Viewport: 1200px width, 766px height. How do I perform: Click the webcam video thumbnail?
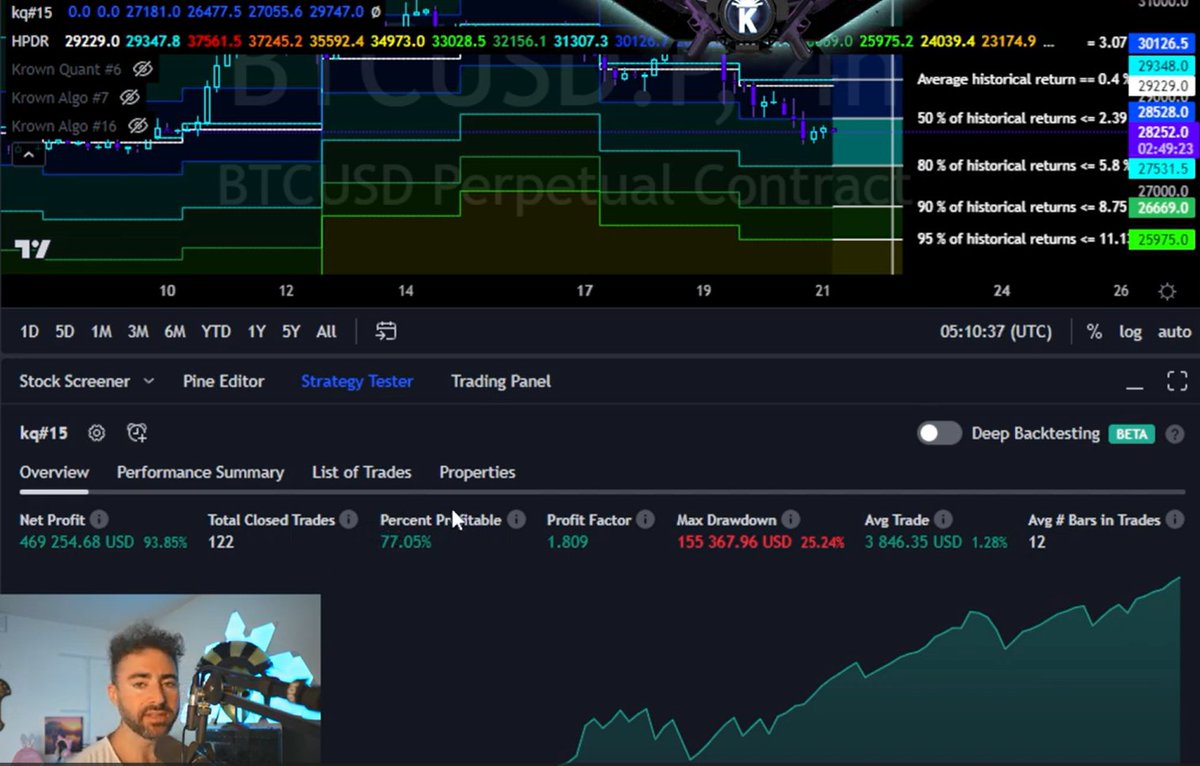point(160,680)
